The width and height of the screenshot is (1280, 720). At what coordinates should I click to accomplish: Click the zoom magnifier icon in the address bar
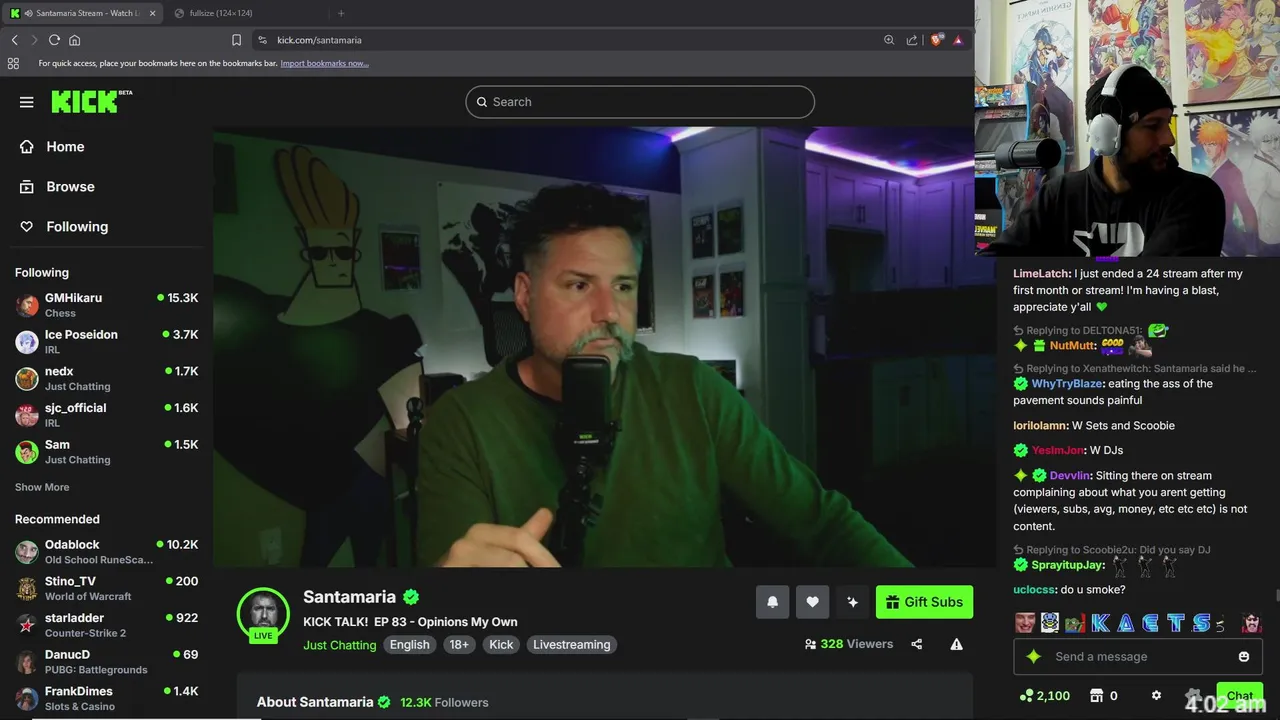click(889, 40)
